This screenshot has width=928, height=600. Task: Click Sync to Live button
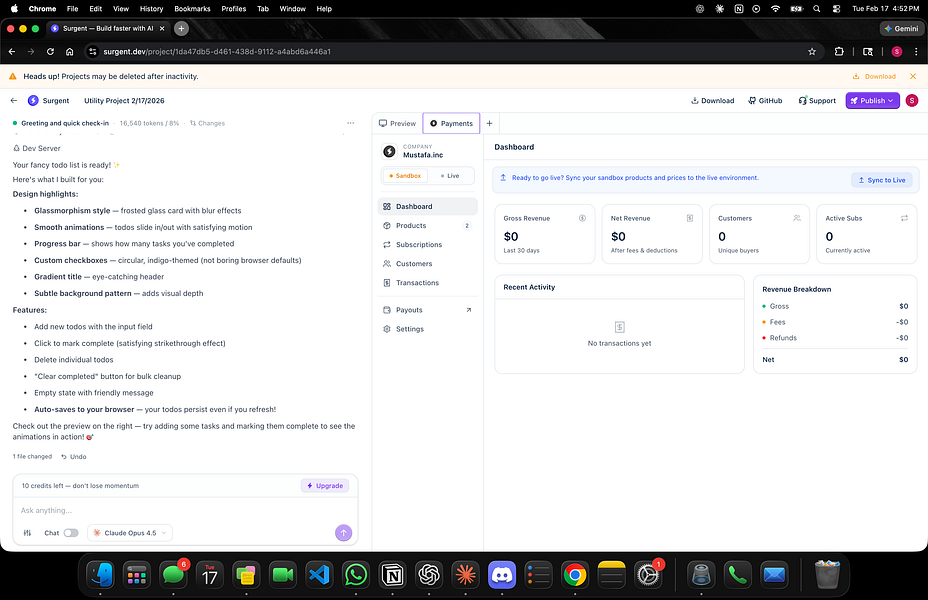point(882,180)
